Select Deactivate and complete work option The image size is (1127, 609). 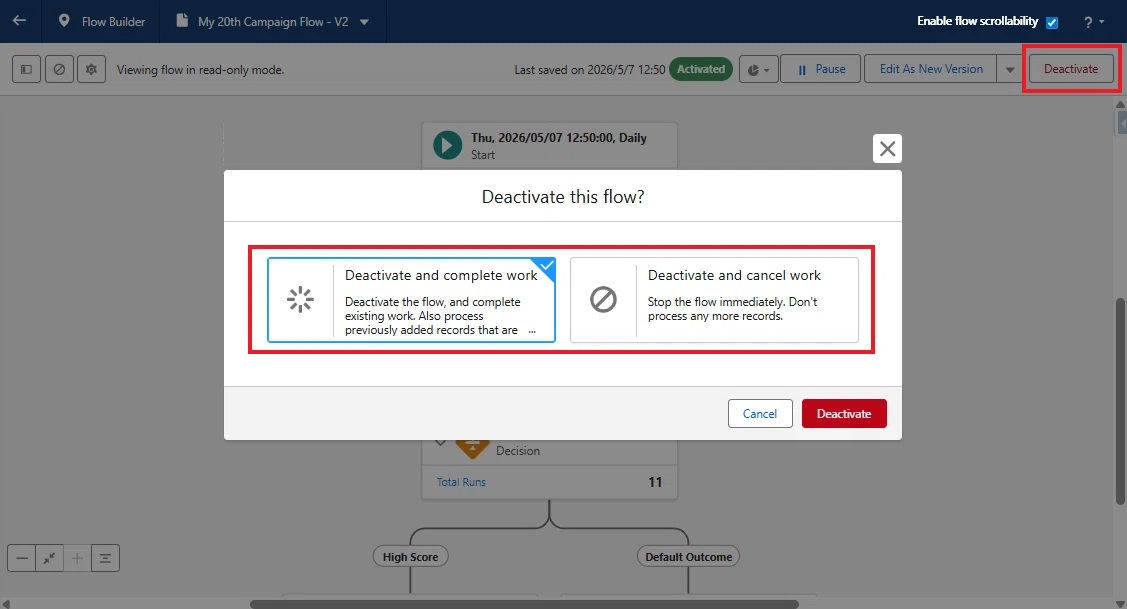coord(411,300)
